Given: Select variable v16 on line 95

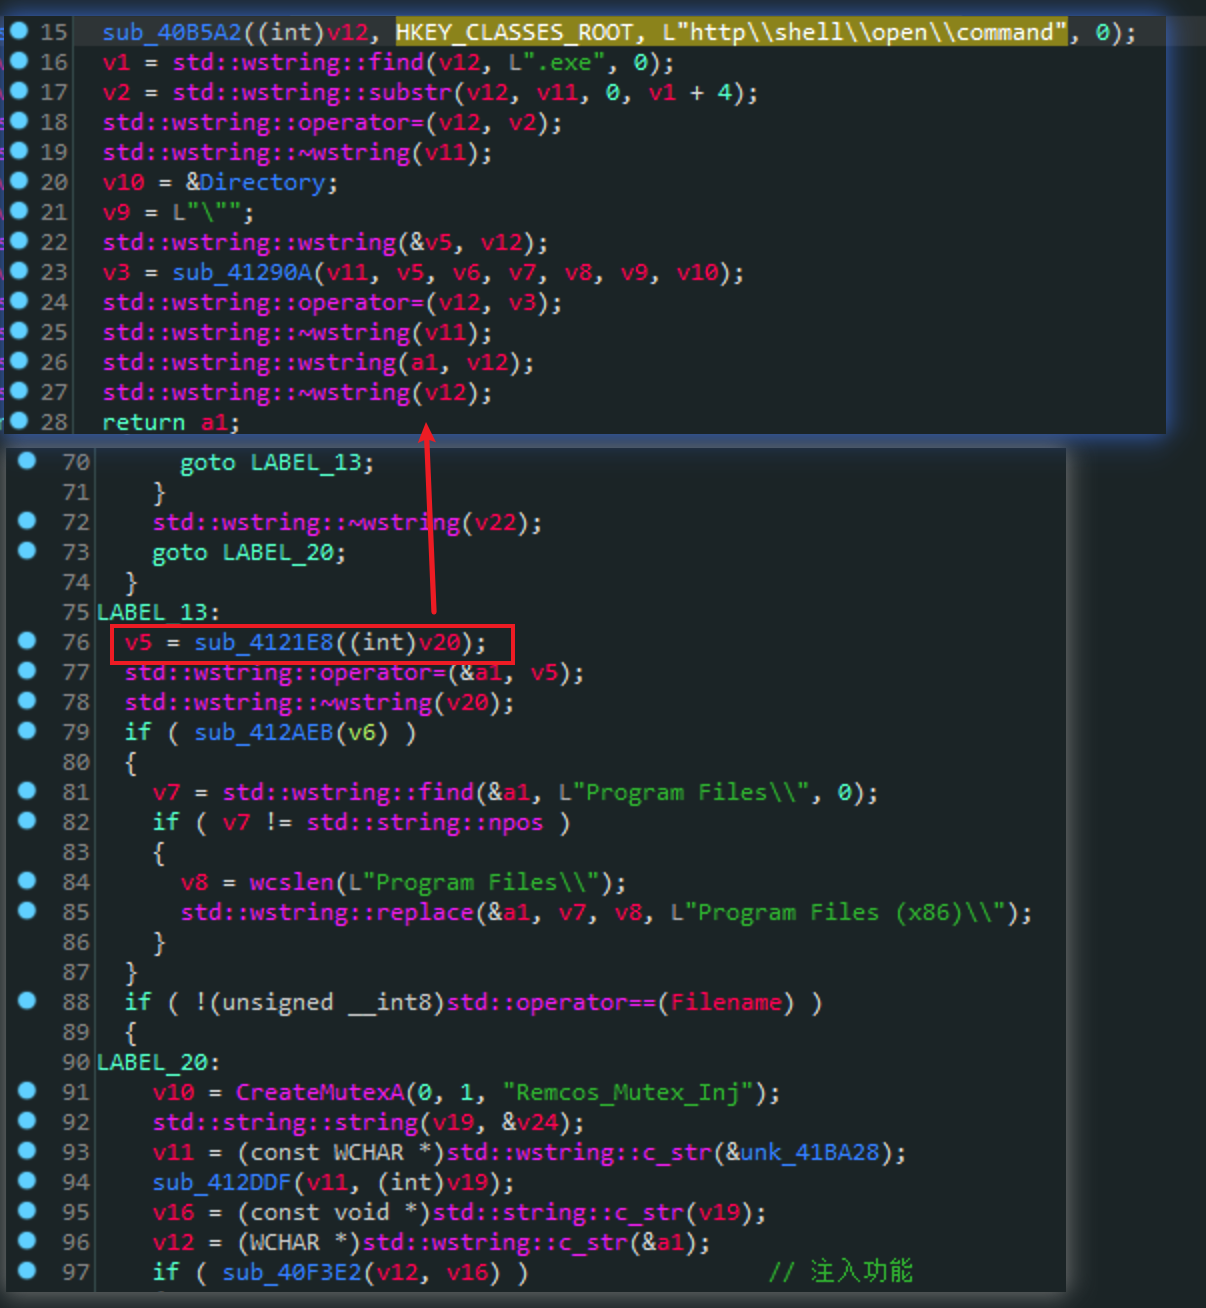Looking at the screenshot, I should coord(173,1213).
